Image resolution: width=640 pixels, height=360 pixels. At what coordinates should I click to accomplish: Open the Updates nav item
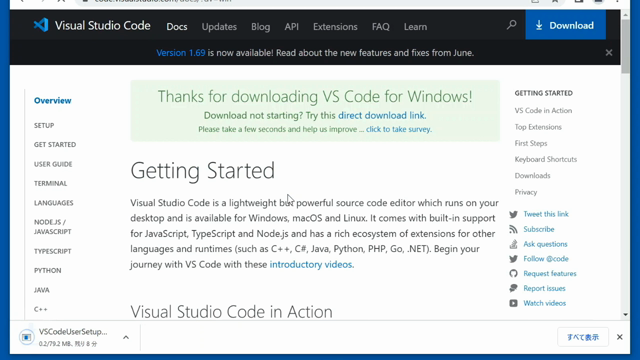219,27
